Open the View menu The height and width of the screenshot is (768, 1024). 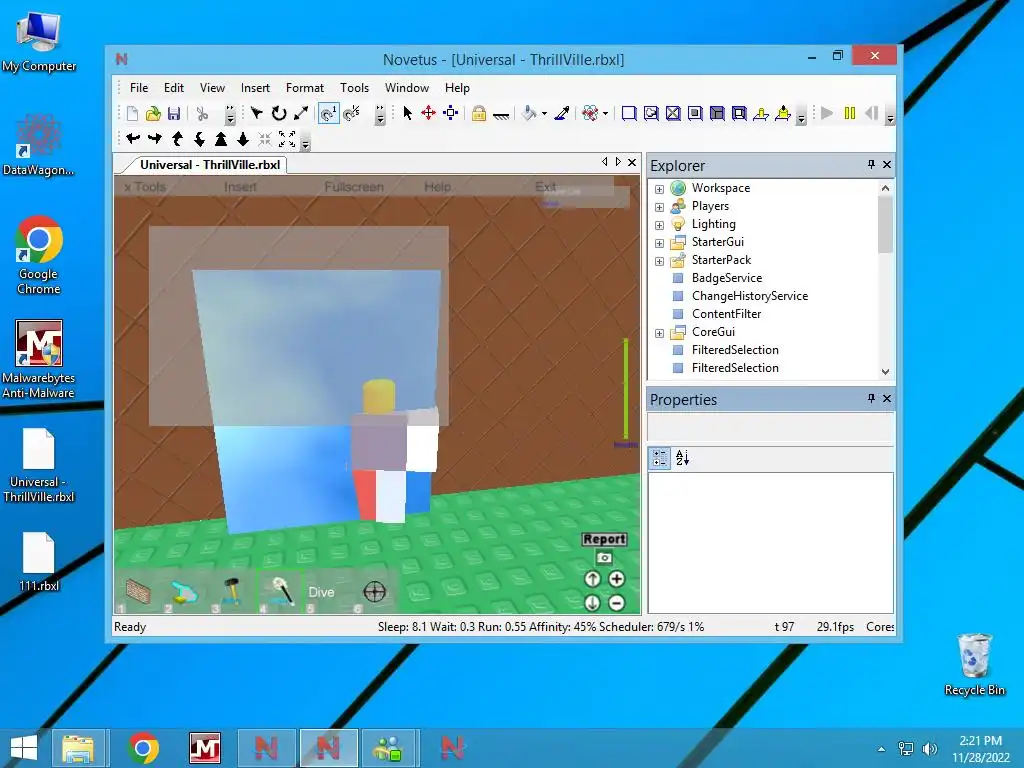(212, 88)
